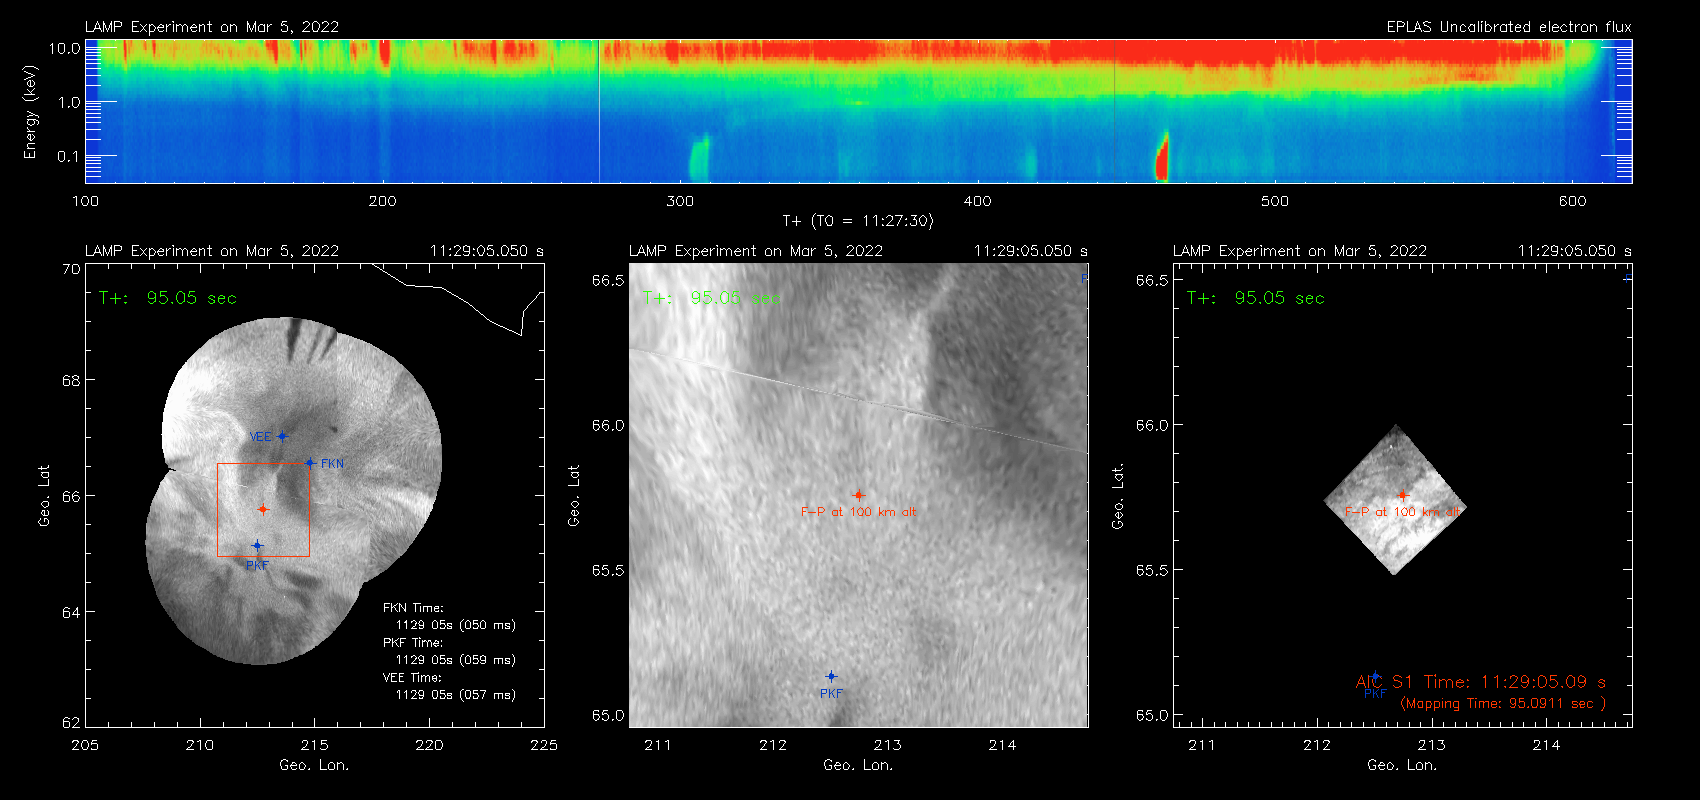Click the green low-energy burst near T+ 305
The image size is (1700, 800).
point(699,158)
